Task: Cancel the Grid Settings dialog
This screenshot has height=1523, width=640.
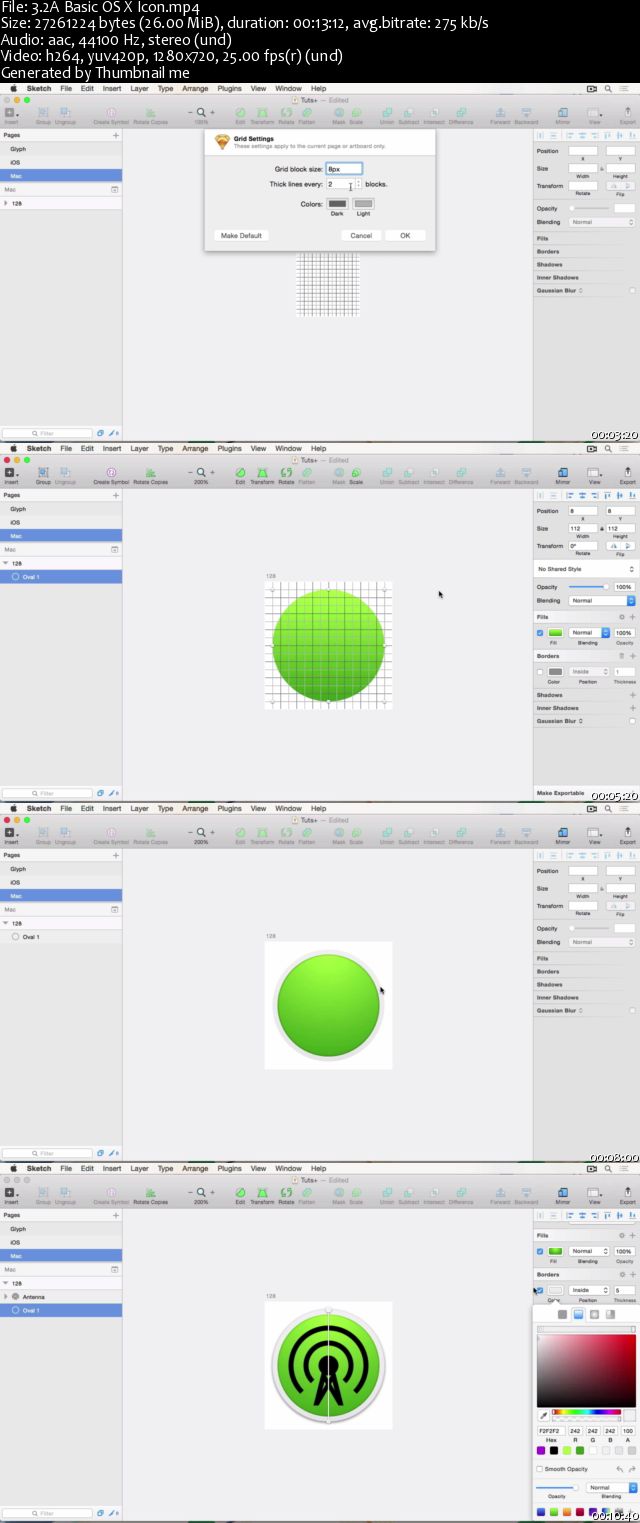Action: [x=361, y=235]
